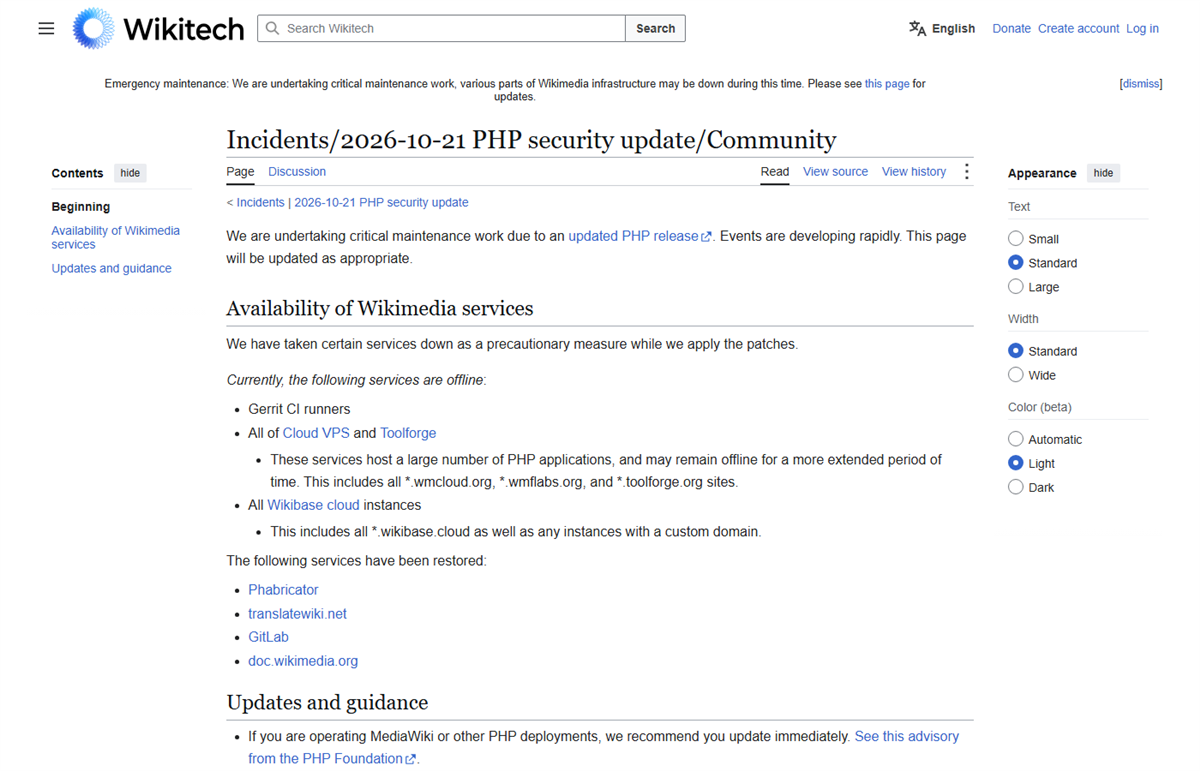This screenshot has height=771, width=1200.
Task: Open the English language dropdown
Action: pyautogui.click(x=942, y=28)
